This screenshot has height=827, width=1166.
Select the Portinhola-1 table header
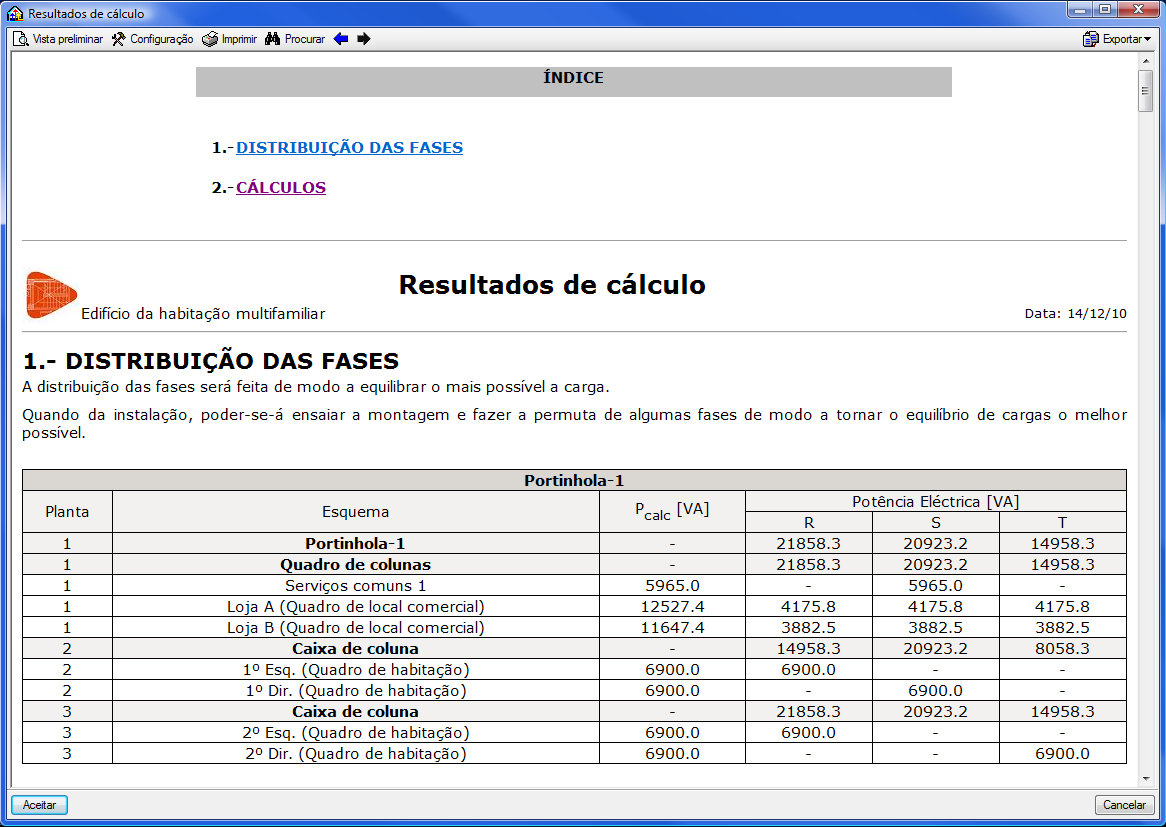[x=575, y=480]
